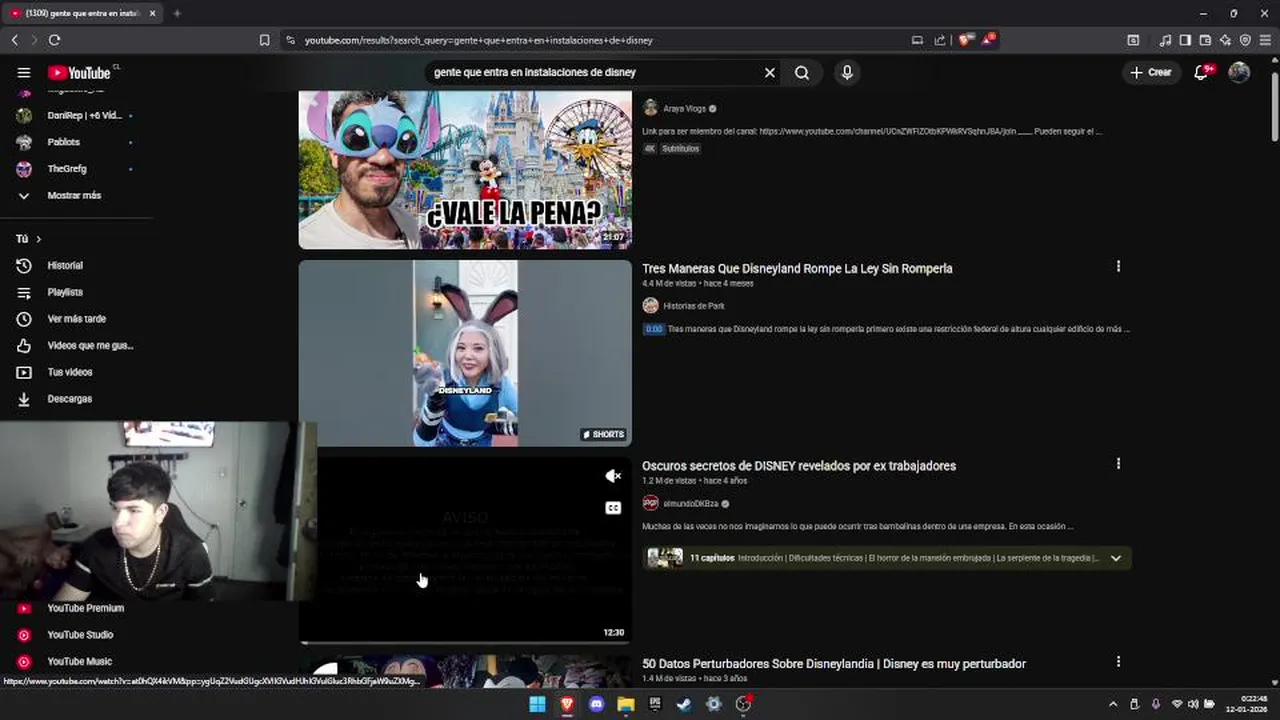Open the browser playlist music-note icon
This screenshot has width=1280, height=720.
1165,40
